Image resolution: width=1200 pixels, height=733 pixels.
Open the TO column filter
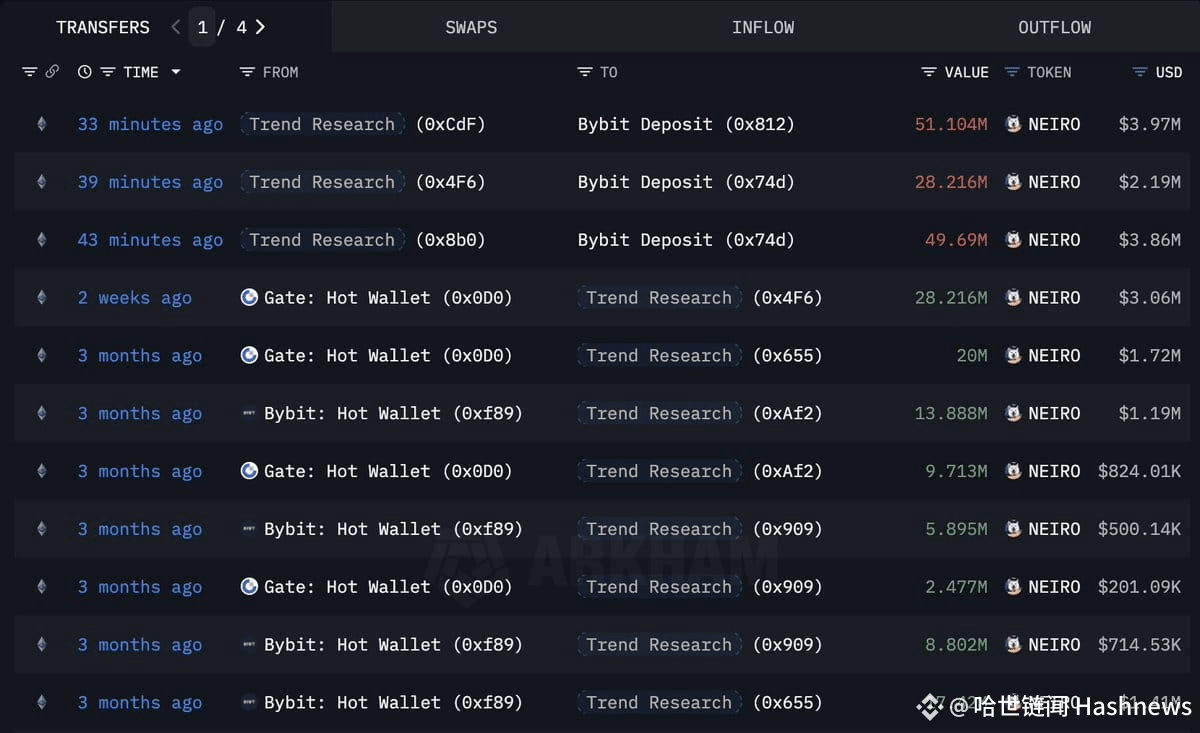pyautogui.click(x=585, y=72)
